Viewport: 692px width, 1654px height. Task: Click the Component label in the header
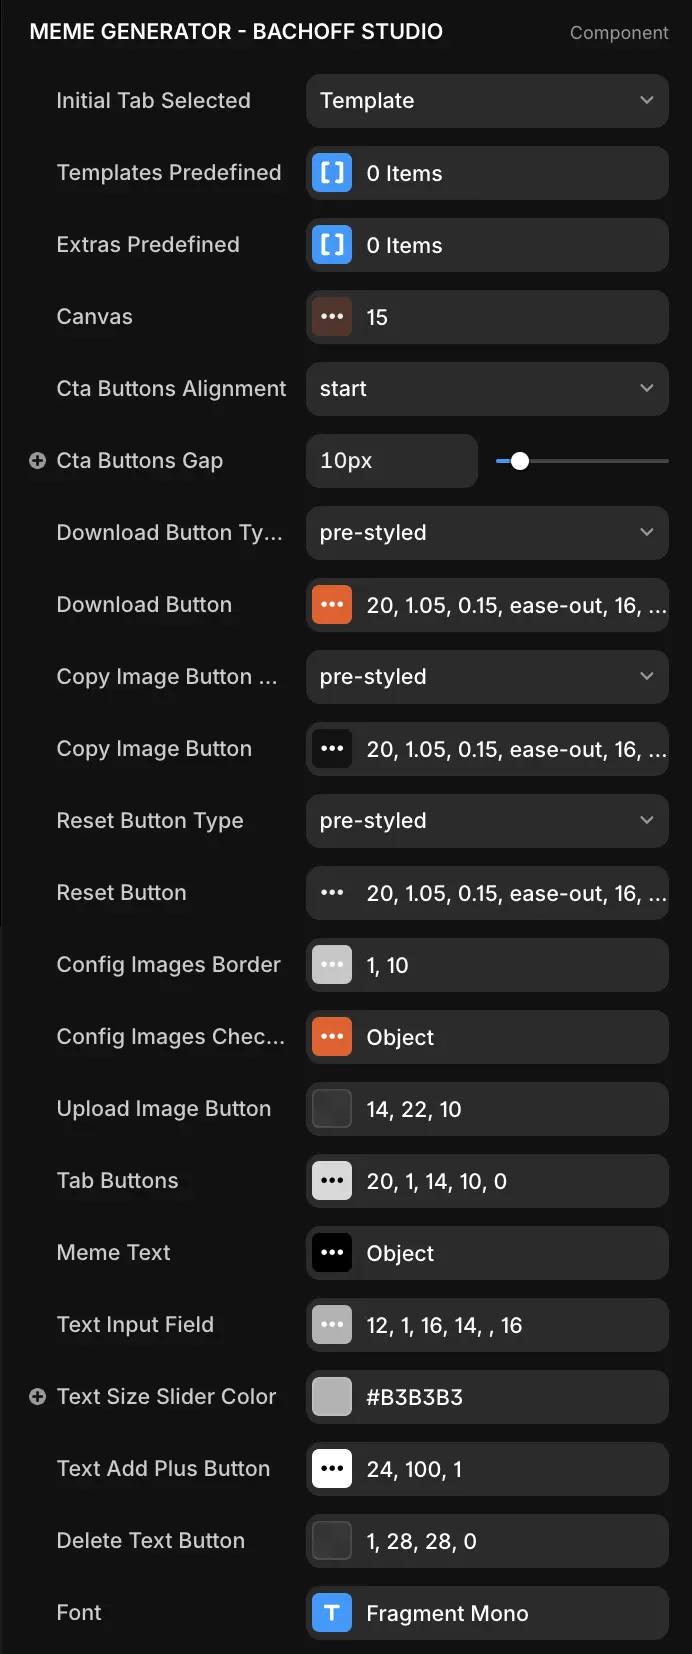pos(619,33)
